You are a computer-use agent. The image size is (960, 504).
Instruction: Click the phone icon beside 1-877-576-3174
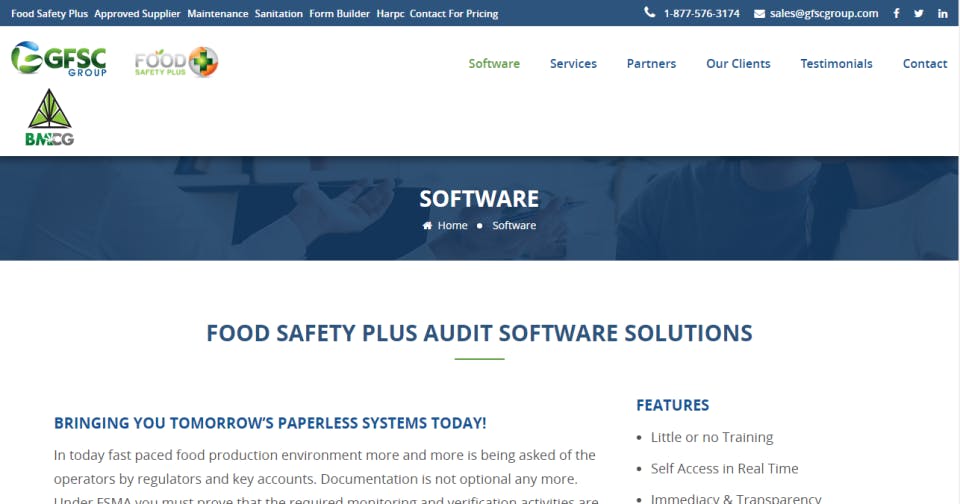click(x=650, y=12)
